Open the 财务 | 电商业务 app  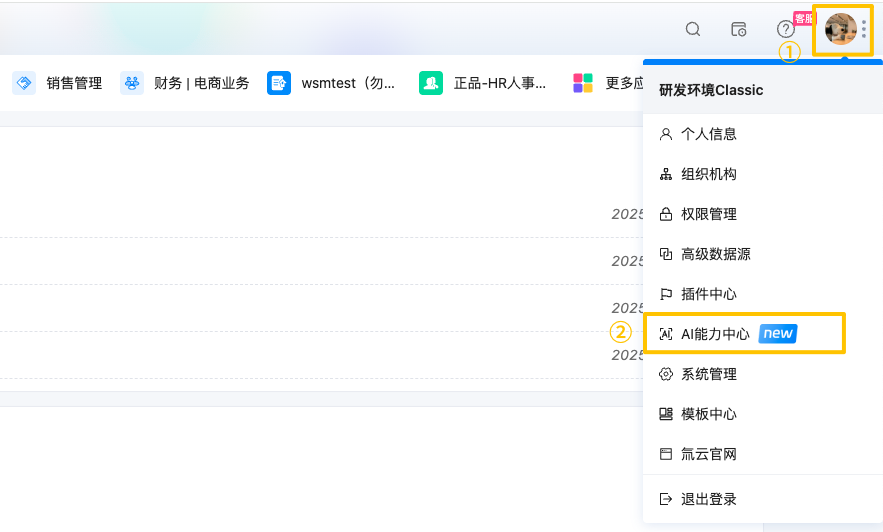point(185,83)
